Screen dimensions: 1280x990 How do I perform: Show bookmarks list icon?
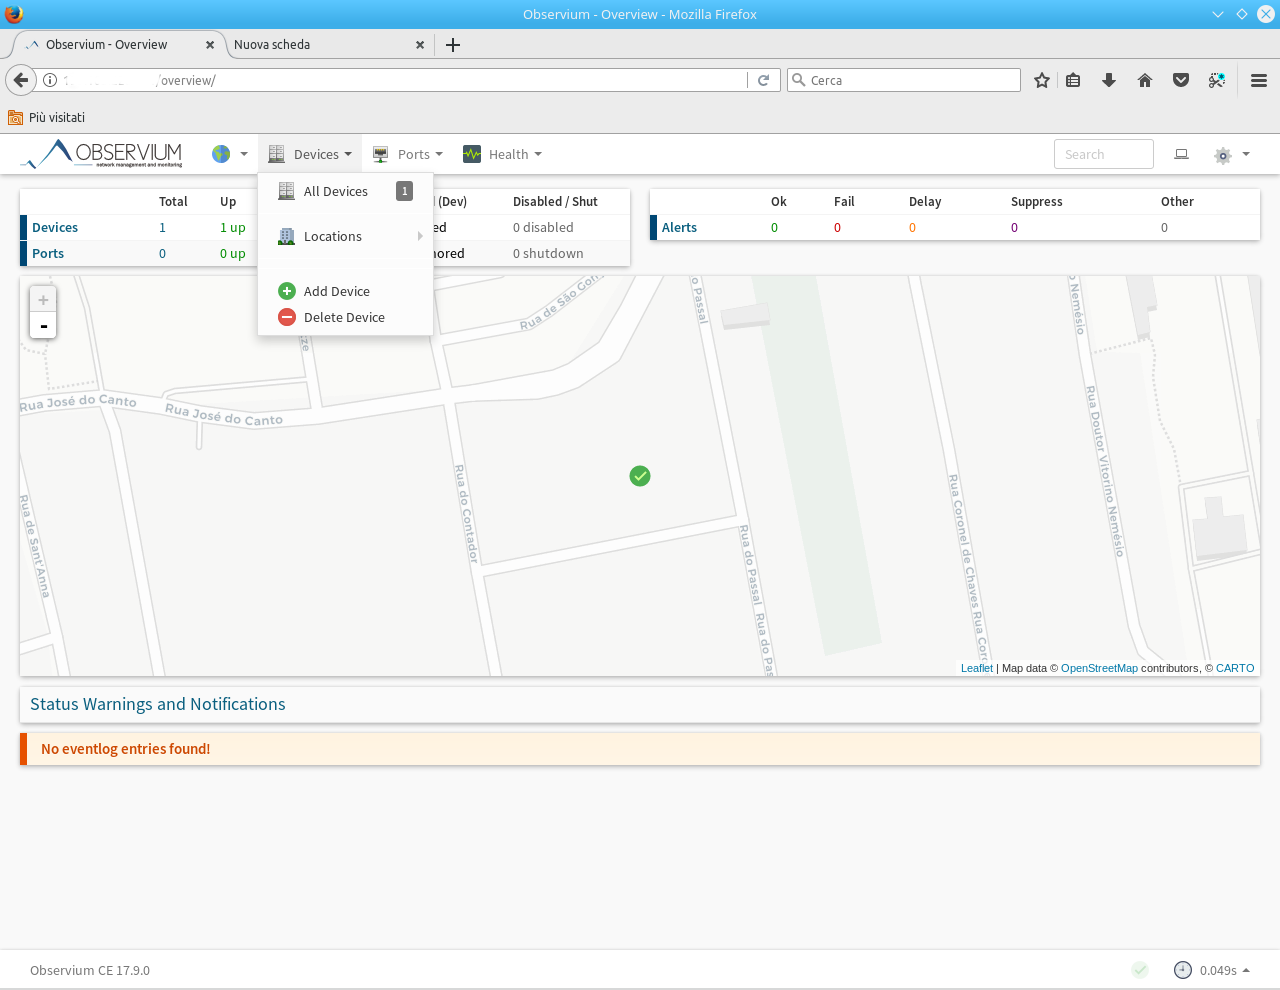click(1073, 80)
